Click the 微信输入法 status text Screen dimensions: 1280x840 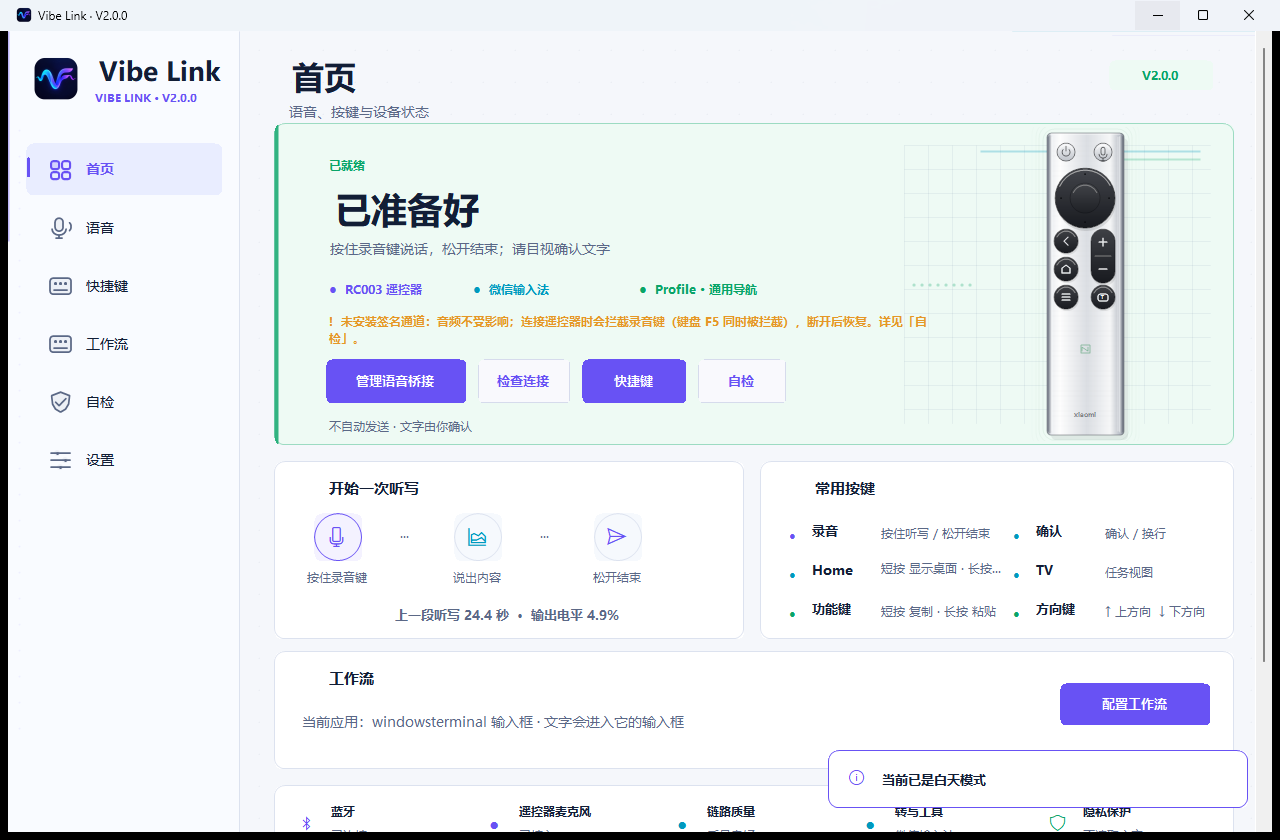click(x=519, y=290)
